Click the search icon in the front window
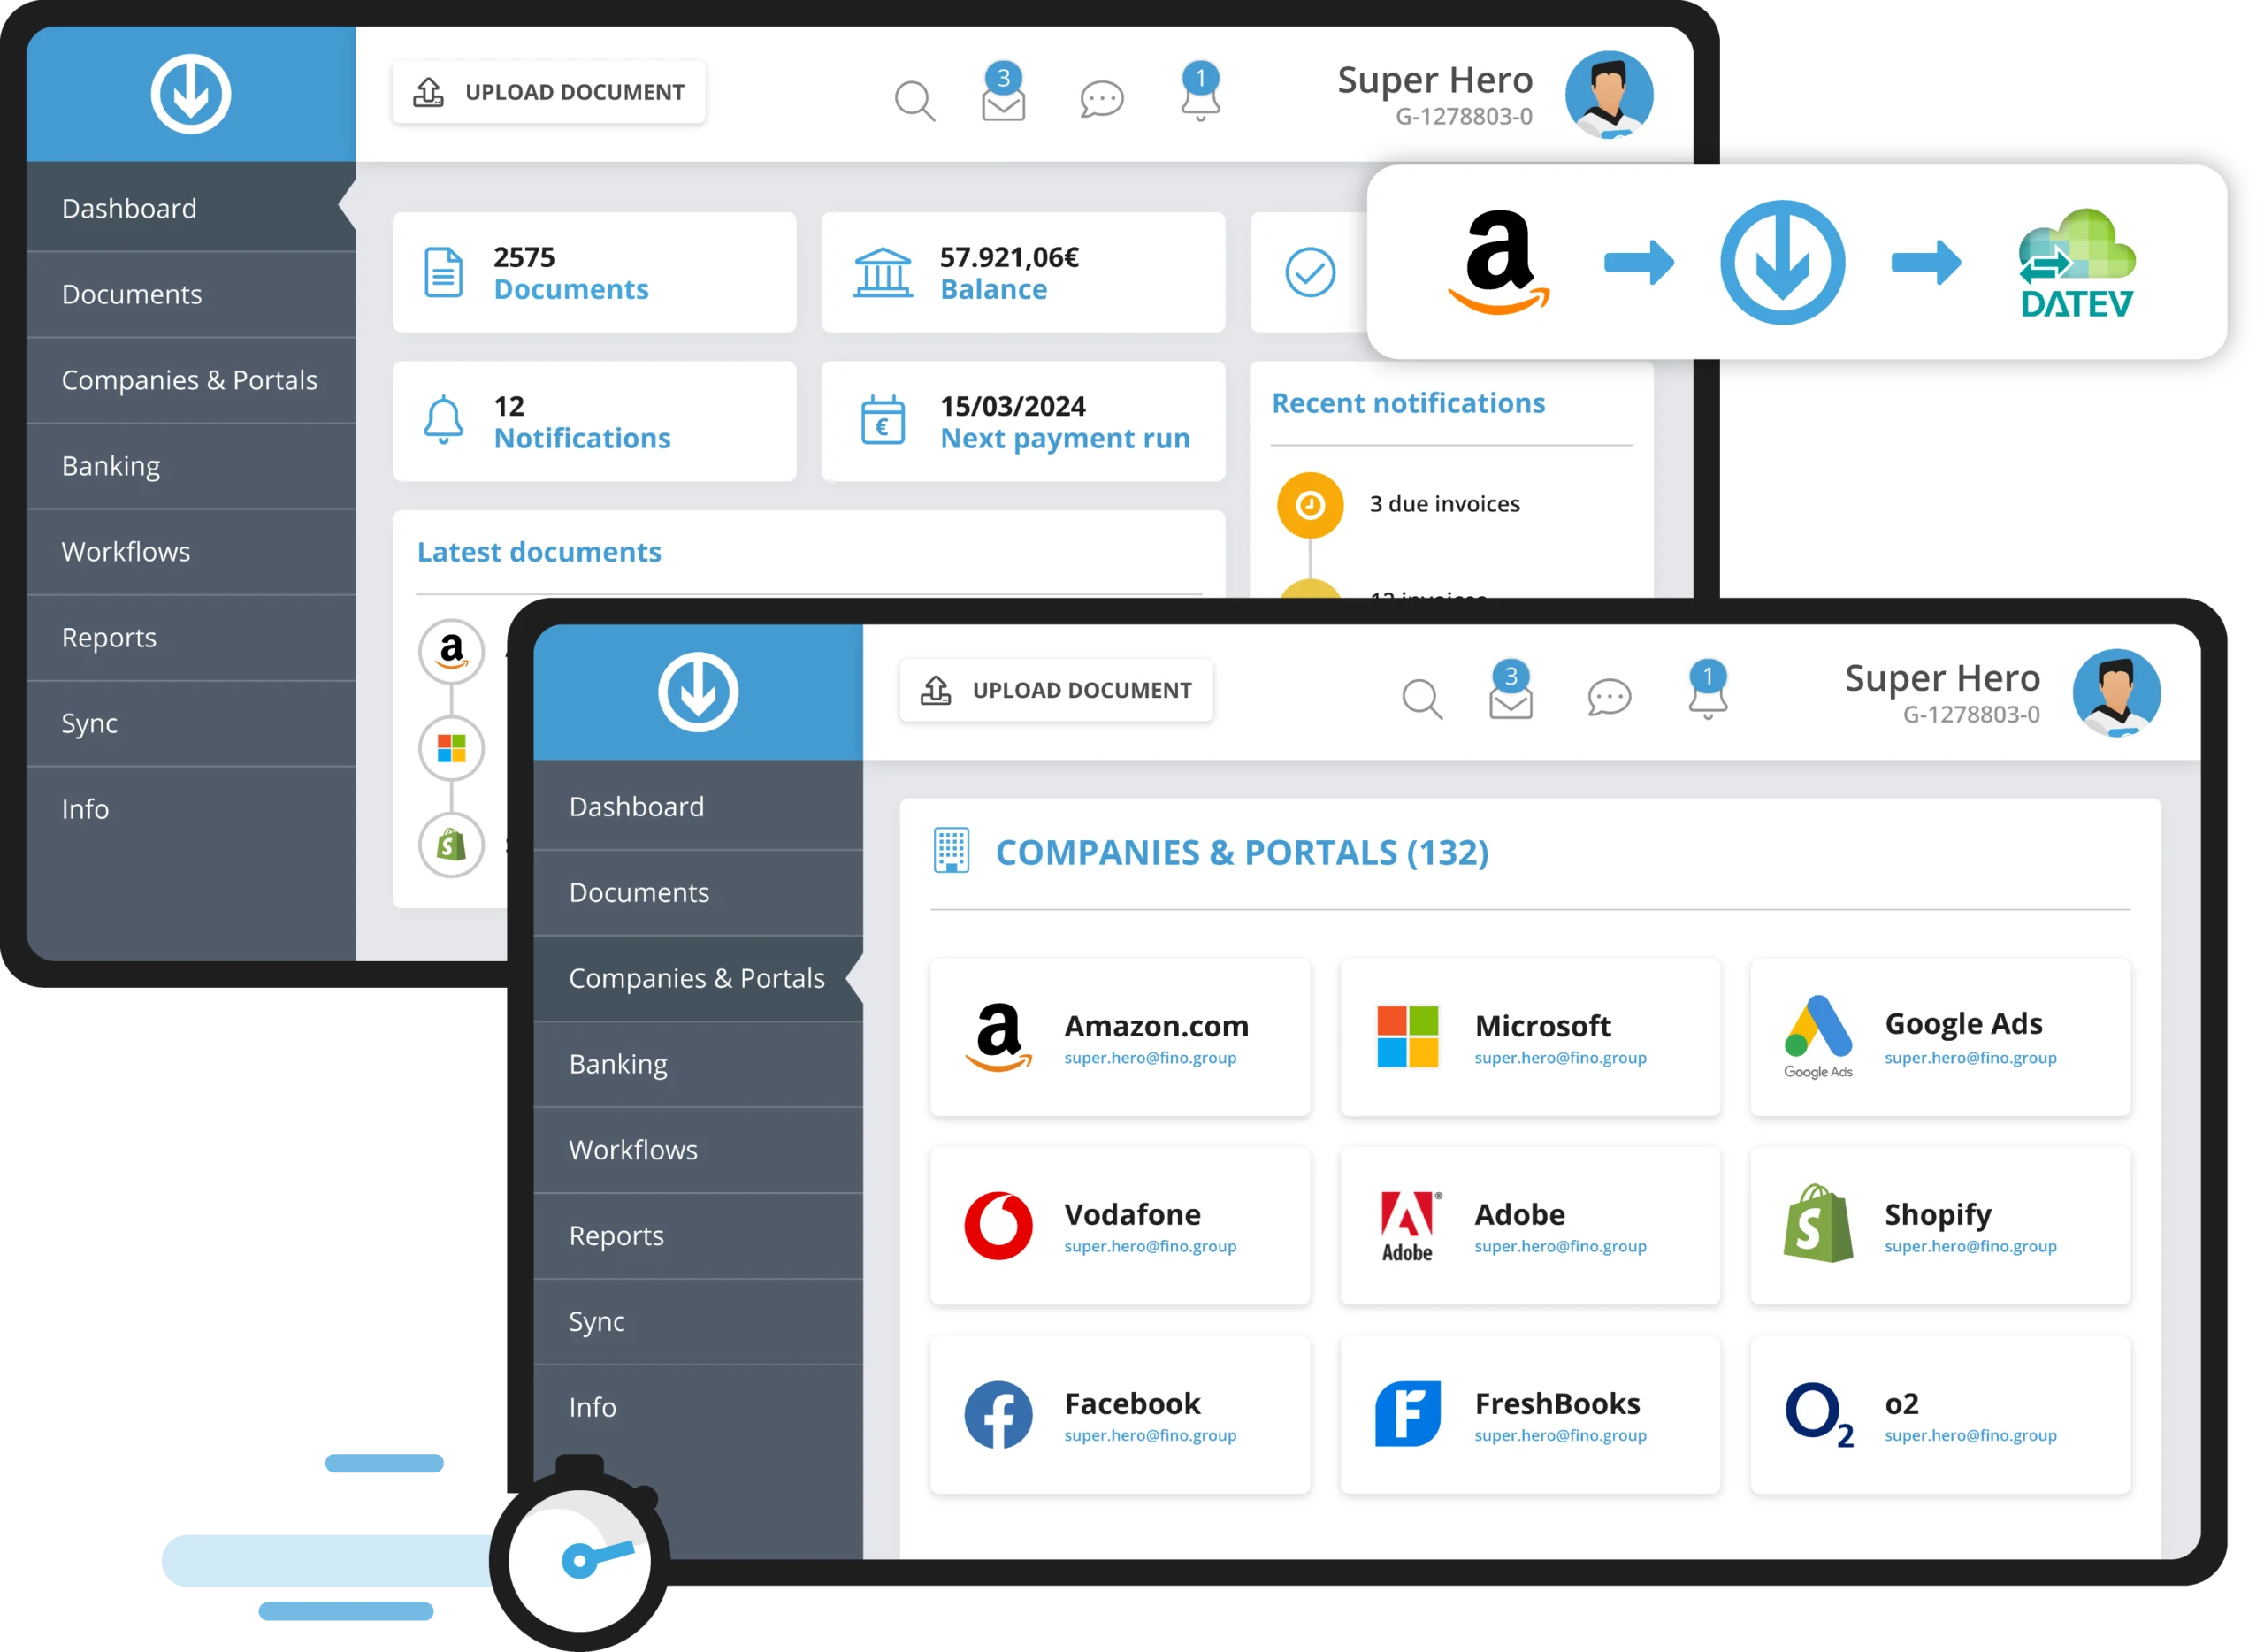 coord(1422,699)
